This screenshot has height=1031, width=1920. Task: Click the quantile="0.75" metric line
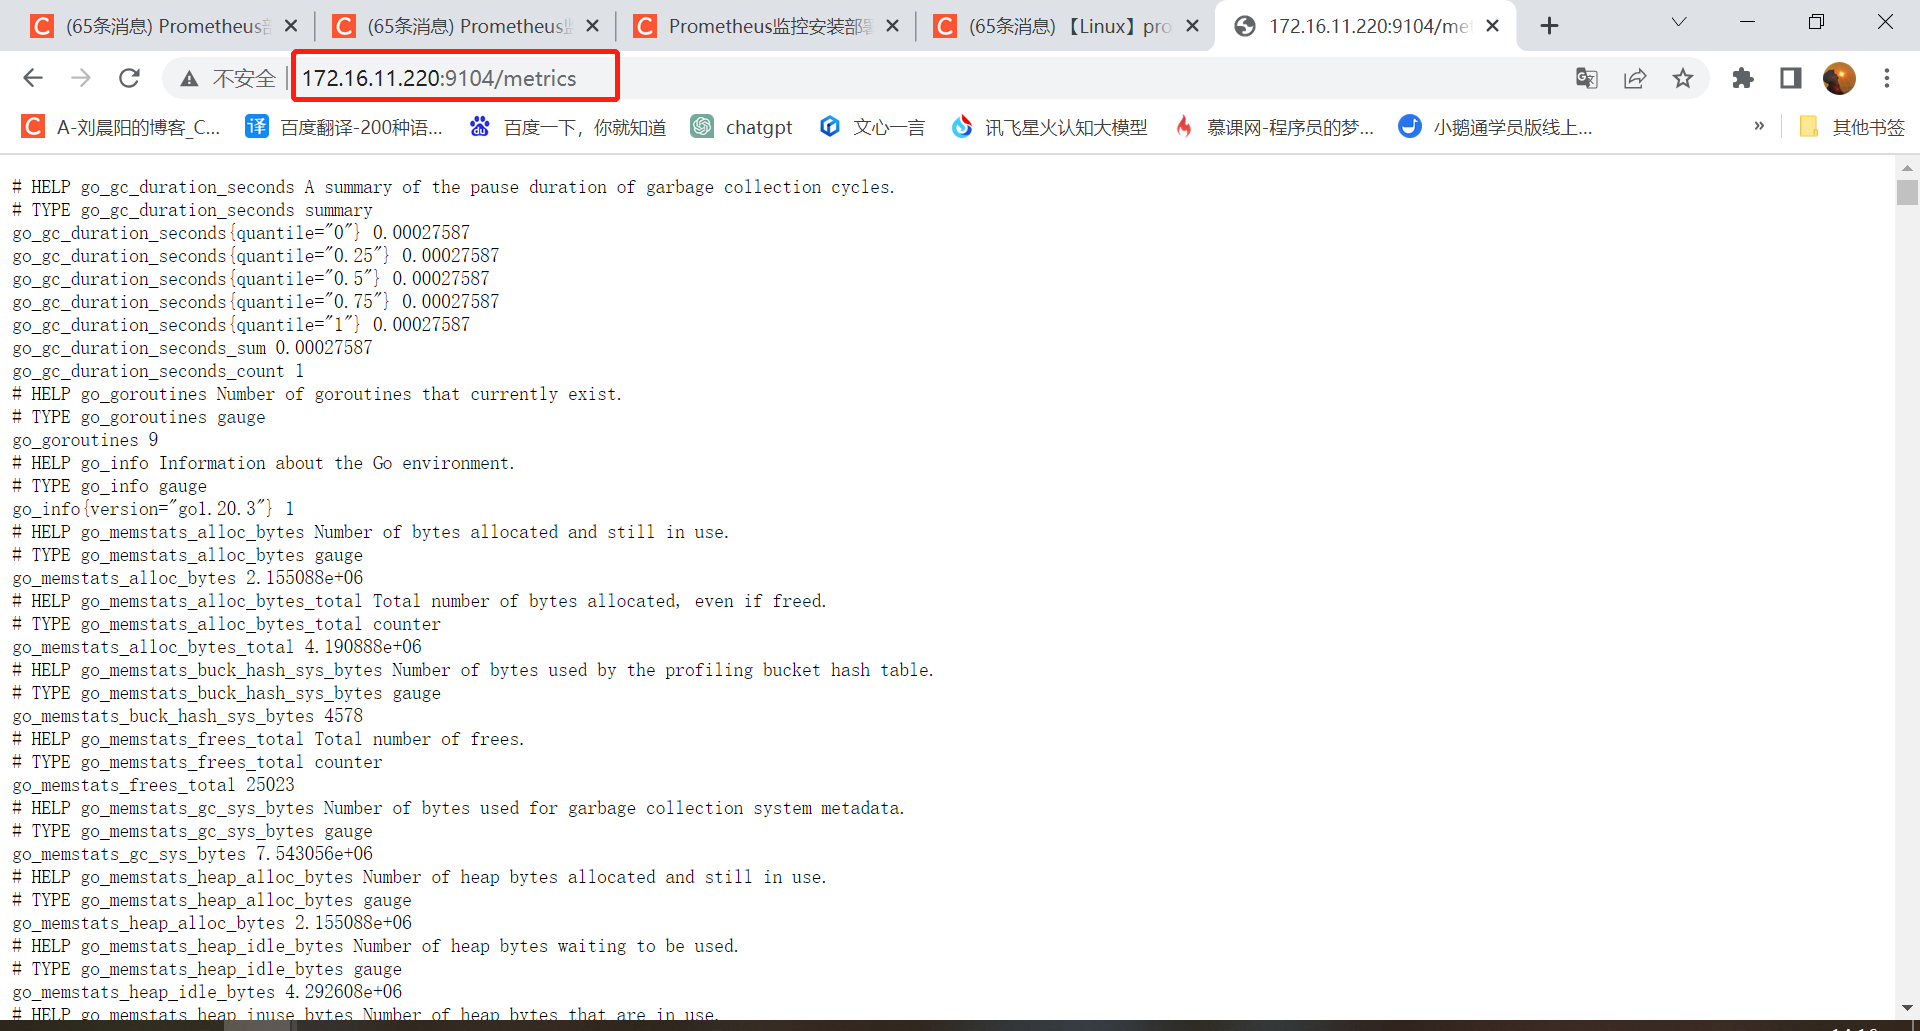pos(255,302)
